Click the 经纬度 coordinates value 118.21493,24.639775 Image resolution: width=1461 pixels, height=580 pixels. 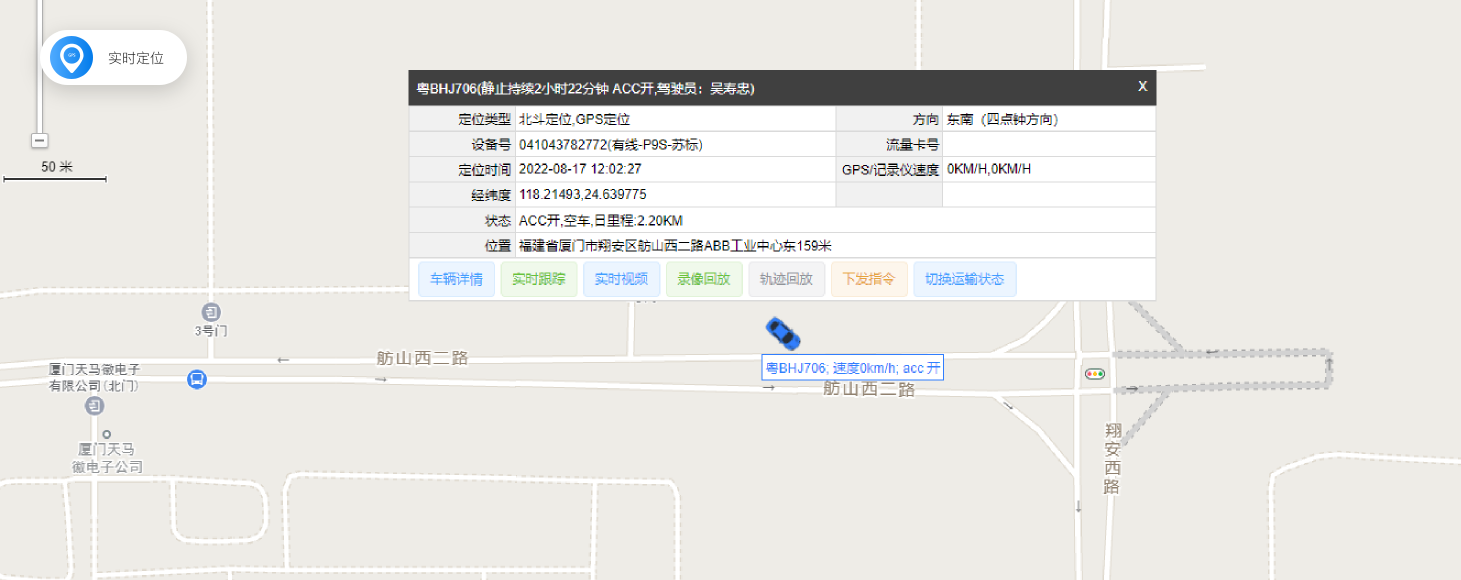pos(582,195)
